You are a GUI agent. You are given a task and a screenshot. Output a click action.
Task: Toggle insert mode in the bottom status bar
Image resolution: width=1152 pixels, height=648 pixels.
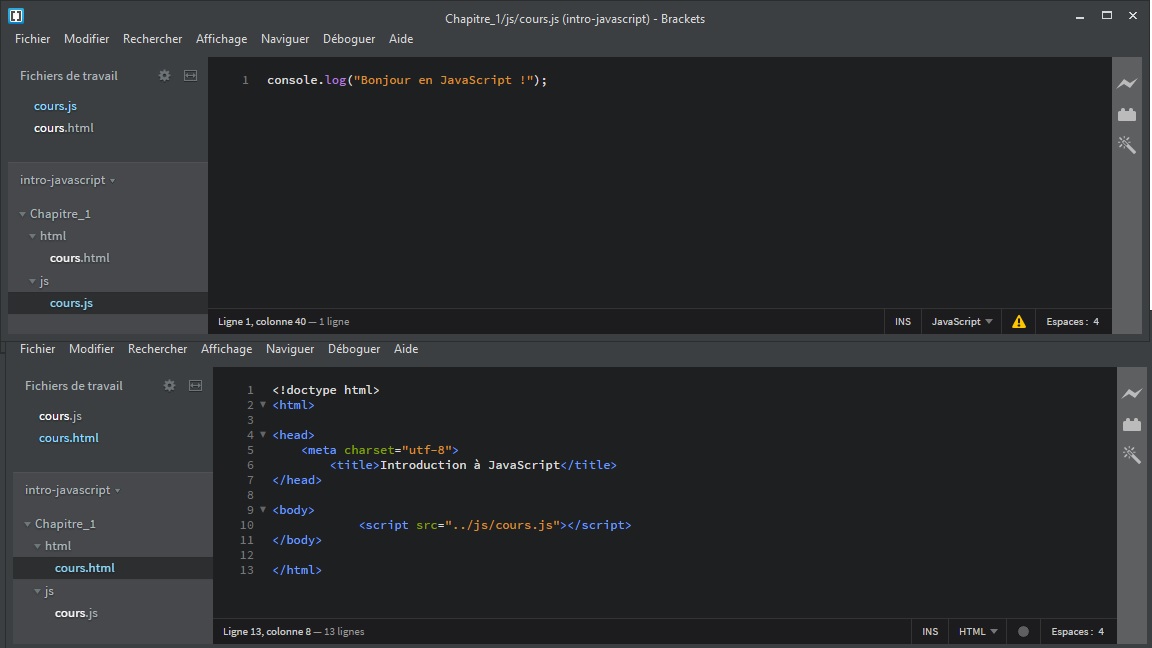tap(929, 631)
